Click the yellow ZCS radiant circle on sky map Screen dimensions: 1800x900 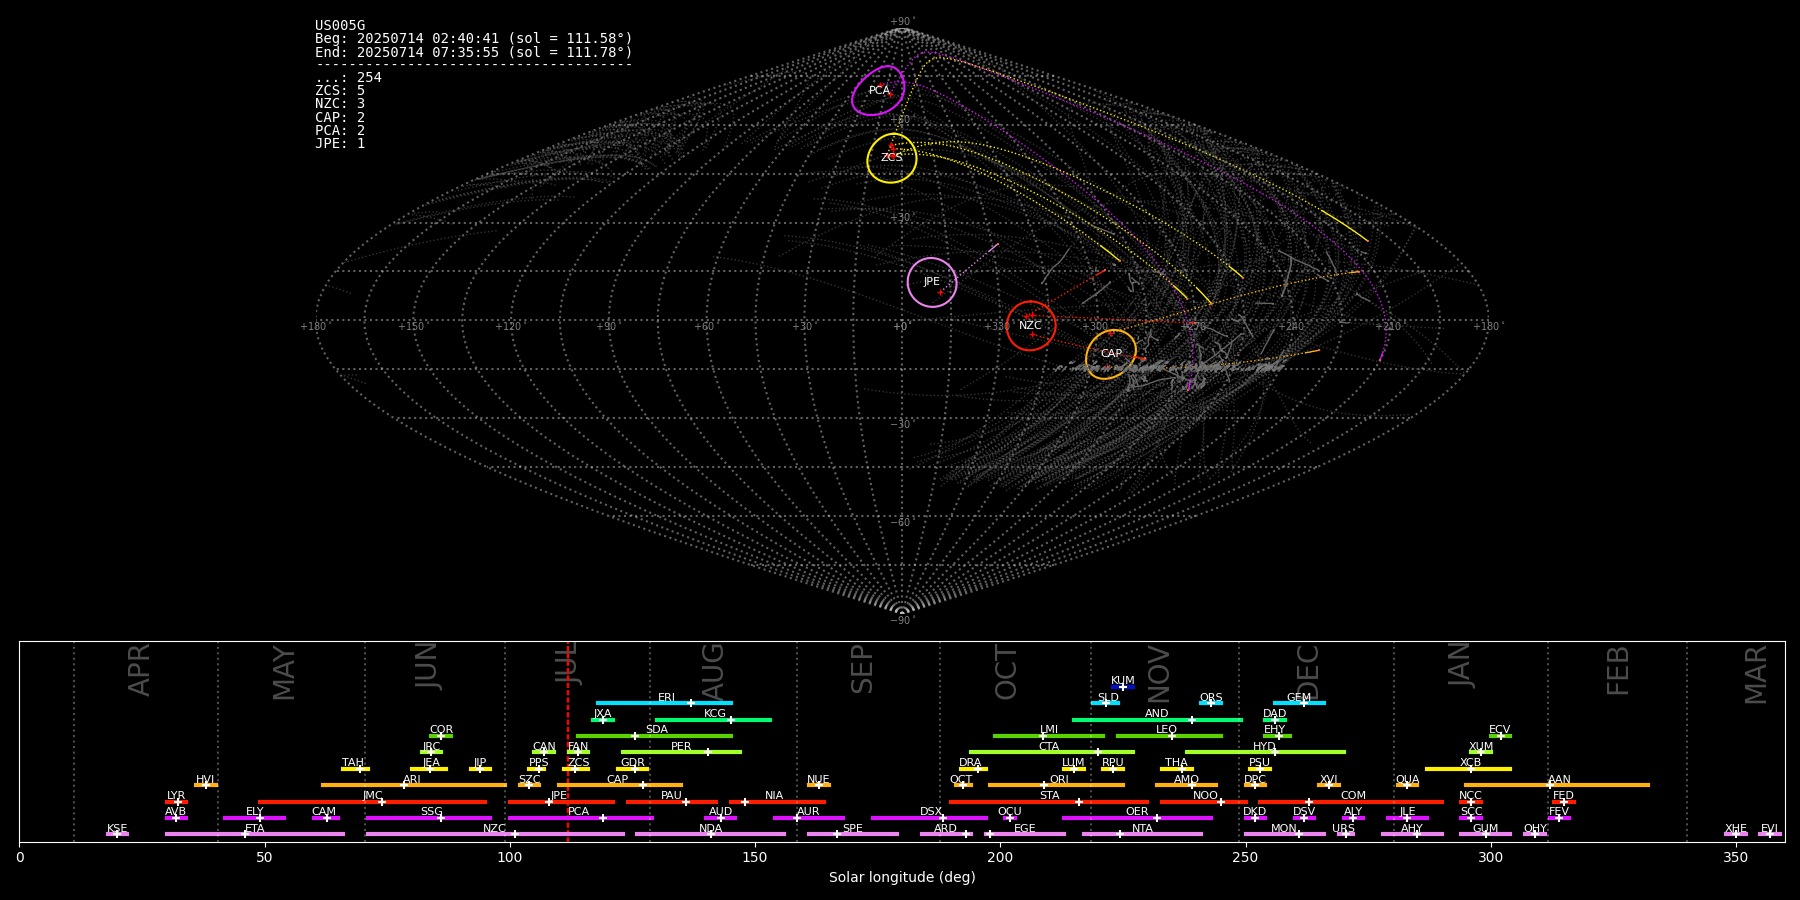point(892,158)
